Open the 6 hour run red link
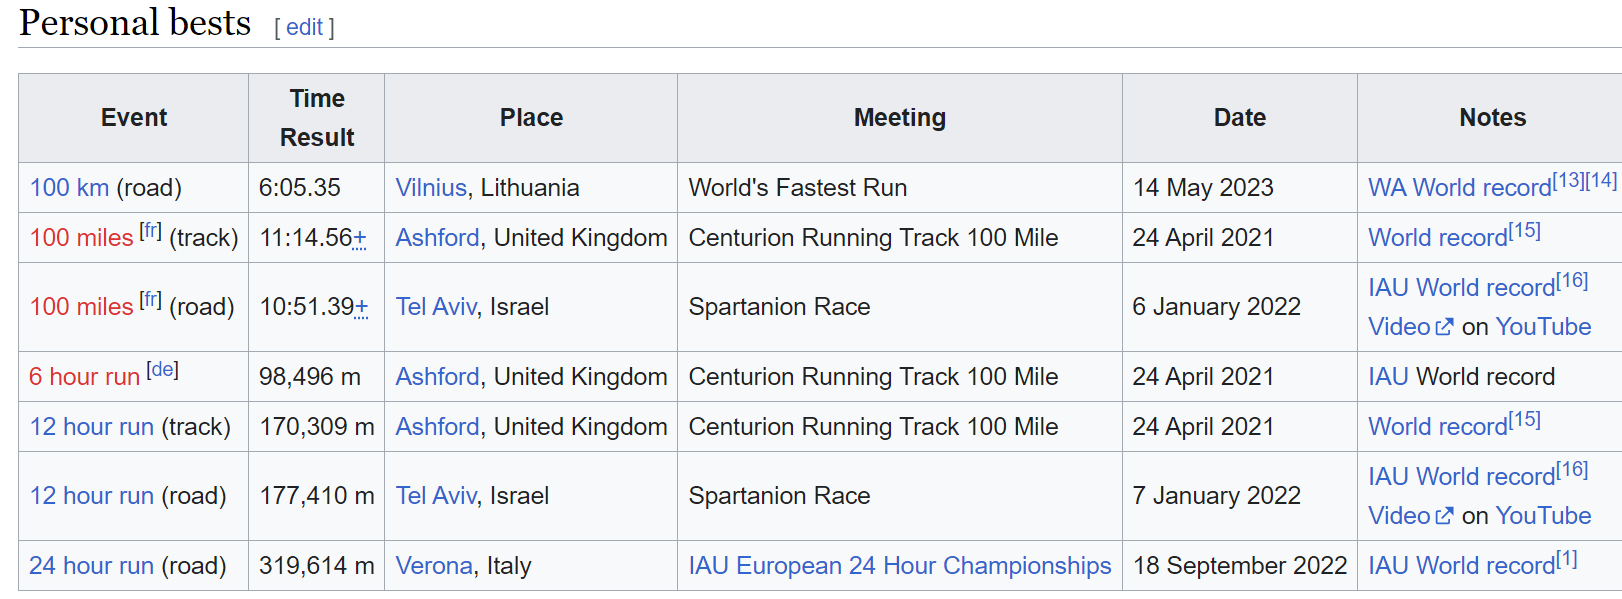The image size is (1622, 599). coord(84,377)
